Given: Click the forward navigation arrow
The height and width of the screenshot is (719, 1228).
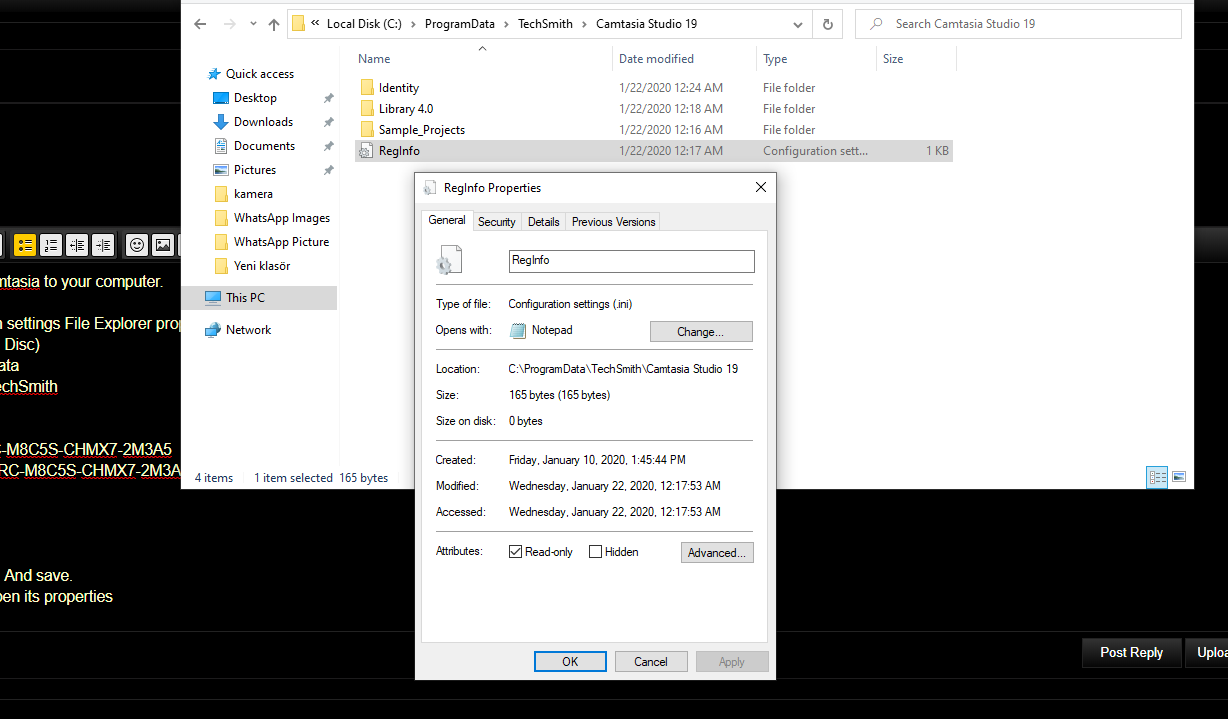Looking at the screenshot, I should point(230,24).
